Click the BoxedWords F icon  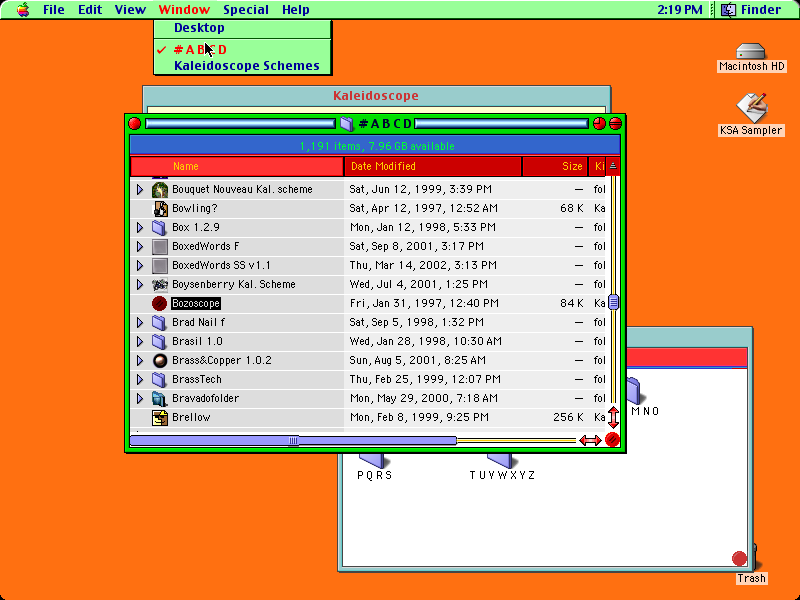coord(160,246)
